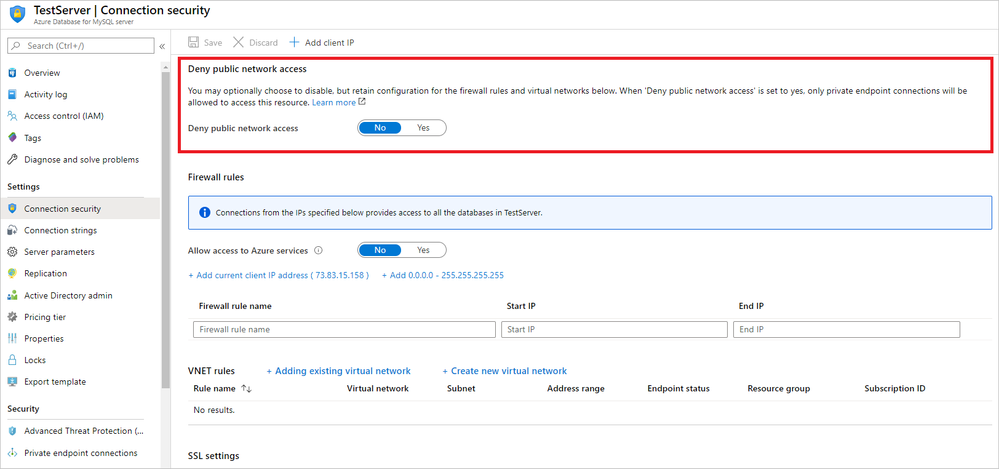Click the Advanced Threat Protection shield icon
This screenshot has height=469, width=999.
click(x=11, y=431)
